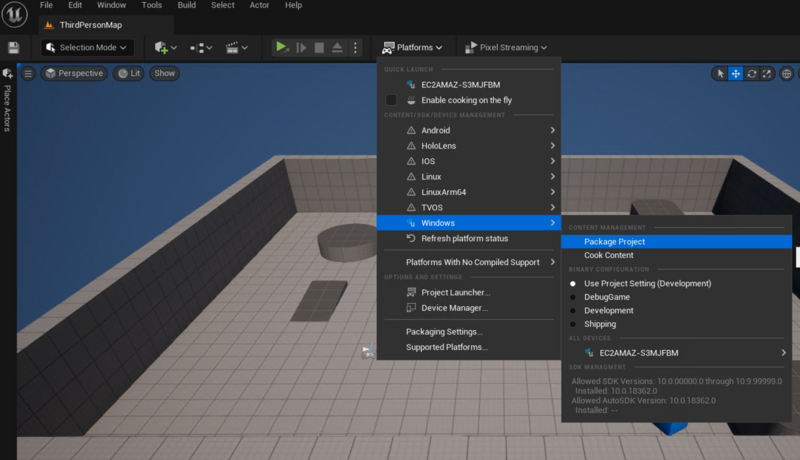Toggle world coordinate system globe icon
The image size is (800, 460).
787,74
